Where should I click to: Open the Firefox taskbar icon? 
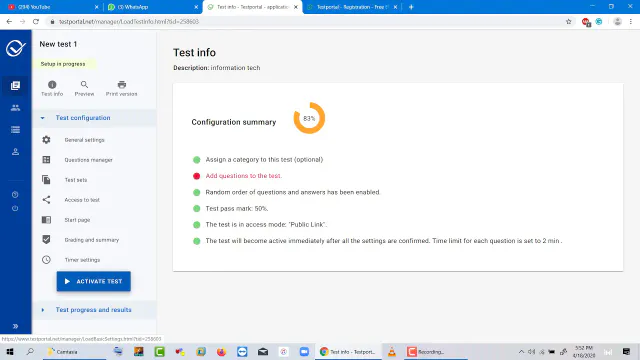point(221,351)
